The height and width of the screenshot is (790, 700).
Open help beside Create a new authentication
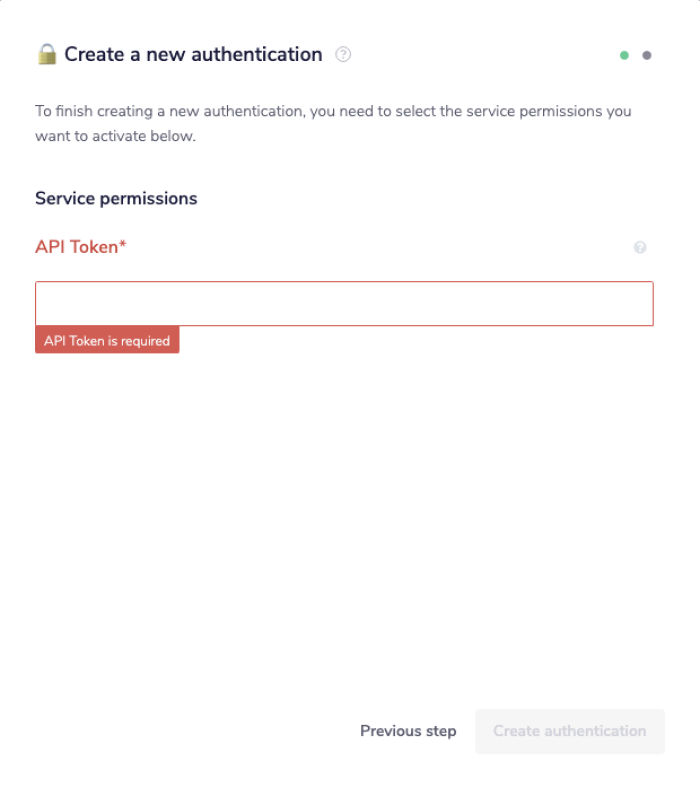point(343,54)
